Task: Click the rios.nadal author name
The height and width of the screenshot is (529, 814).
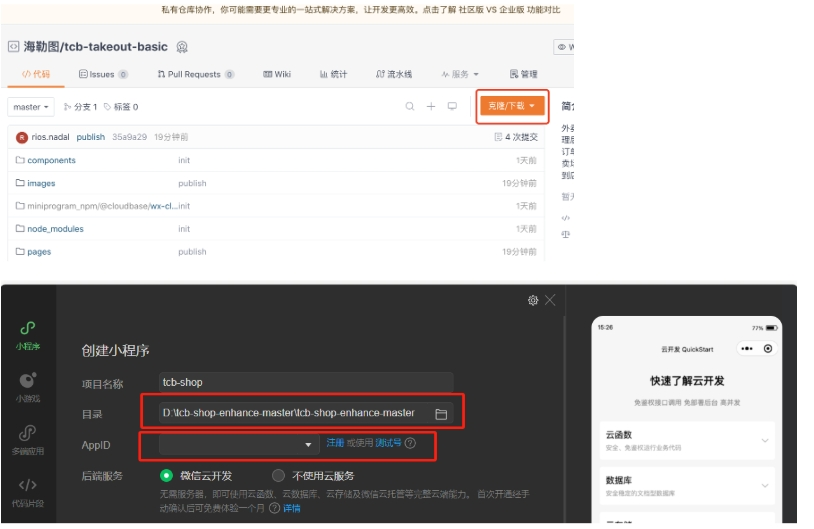Action: (50, 137)
